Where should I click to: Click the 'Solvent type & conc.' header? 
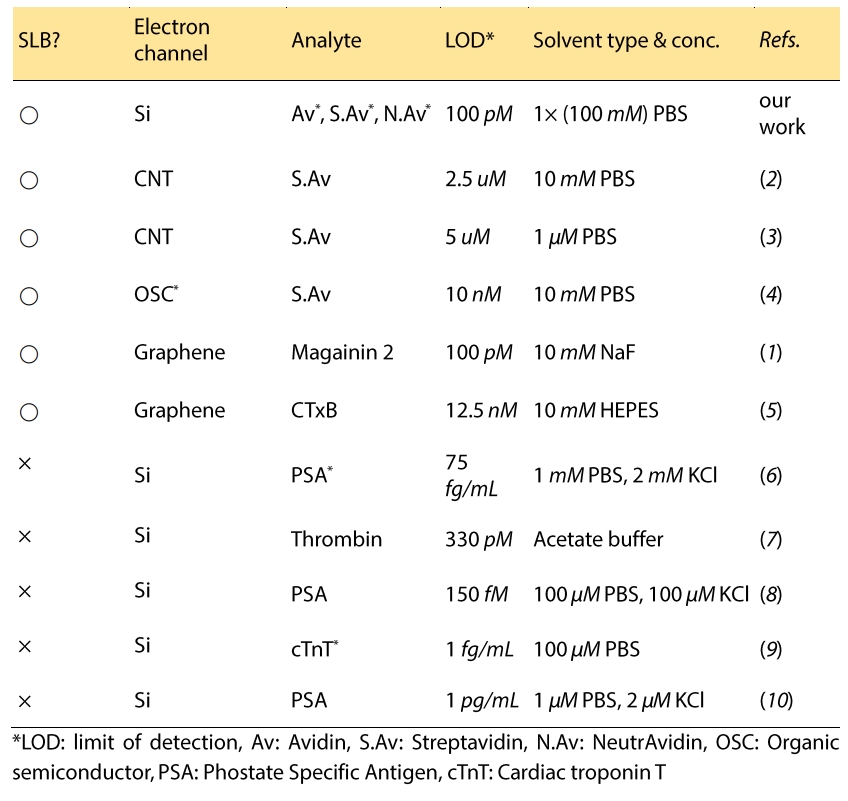click(x=626, y=40)
